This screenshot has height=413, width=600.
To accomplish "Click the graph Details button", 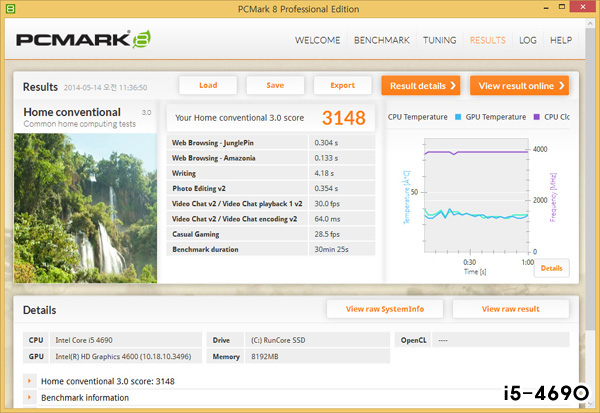I will pyautogui.click(x=551, y=268).
